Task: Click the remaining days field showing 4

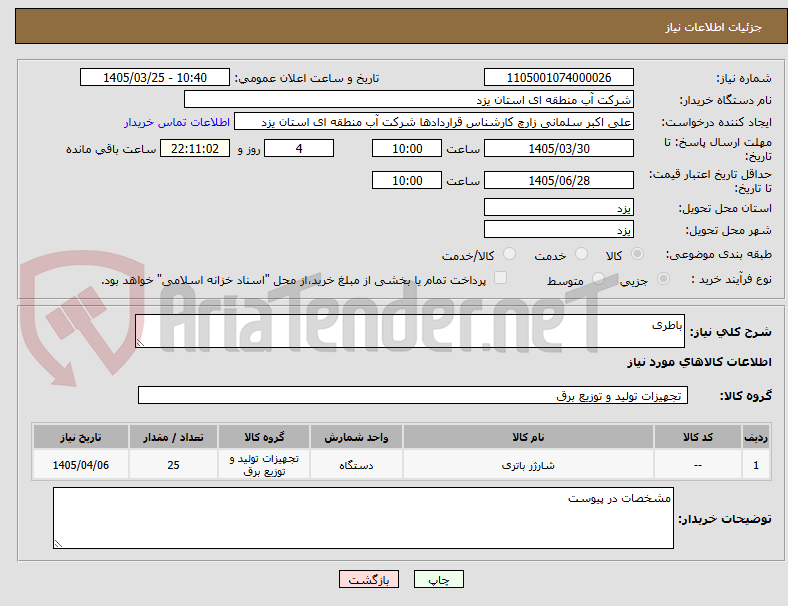Action: 299,148
